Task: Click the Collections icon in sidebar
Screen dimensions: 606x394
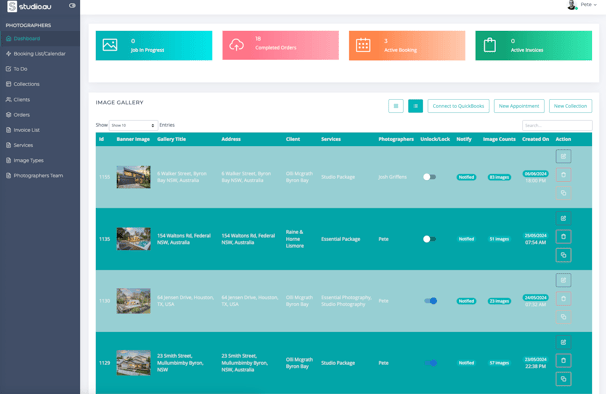Action: (x=9, y=84)
